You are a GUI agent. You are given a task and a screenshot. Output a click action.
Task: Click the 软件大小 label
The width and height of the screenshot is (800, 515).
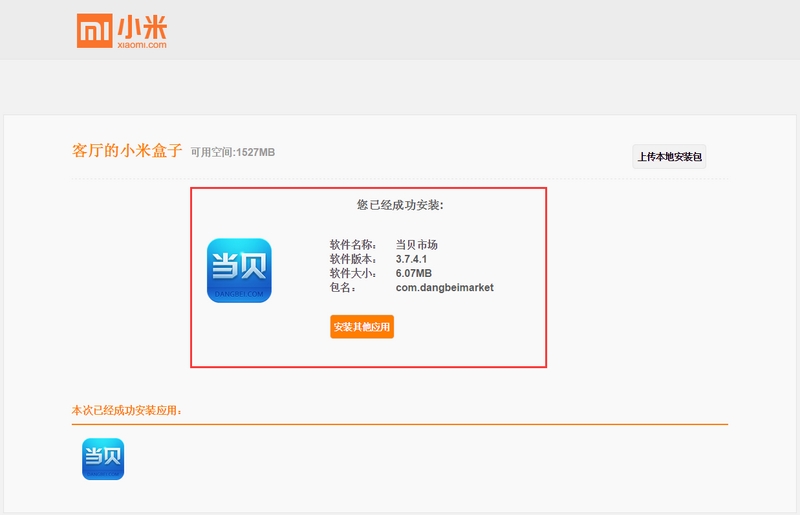(x=353, y=273)
